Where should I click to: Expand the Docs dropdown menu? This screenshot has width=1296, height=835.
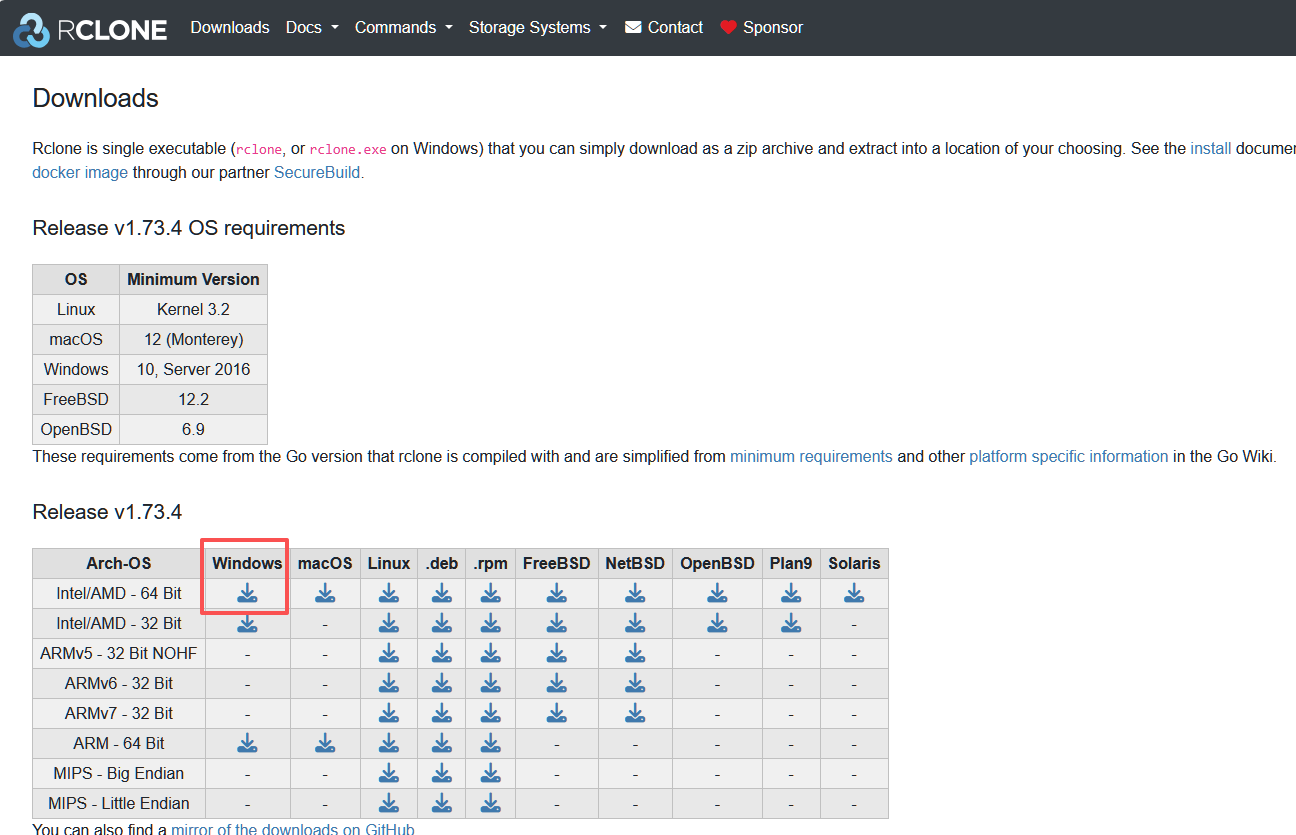point(312,28)
